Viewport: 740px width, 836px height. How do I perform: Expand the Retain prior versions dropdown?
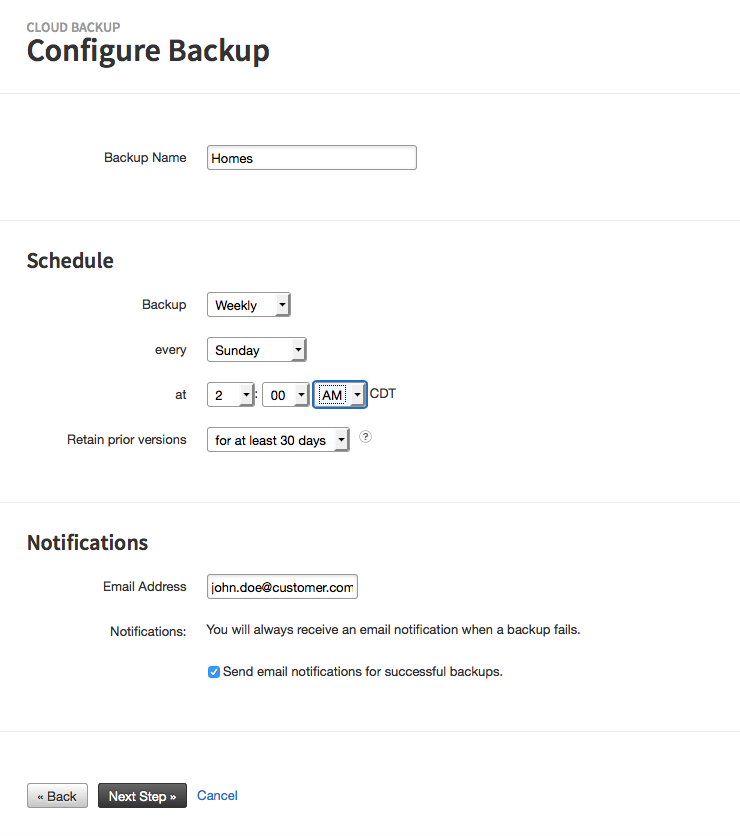[x=278, y=440]
